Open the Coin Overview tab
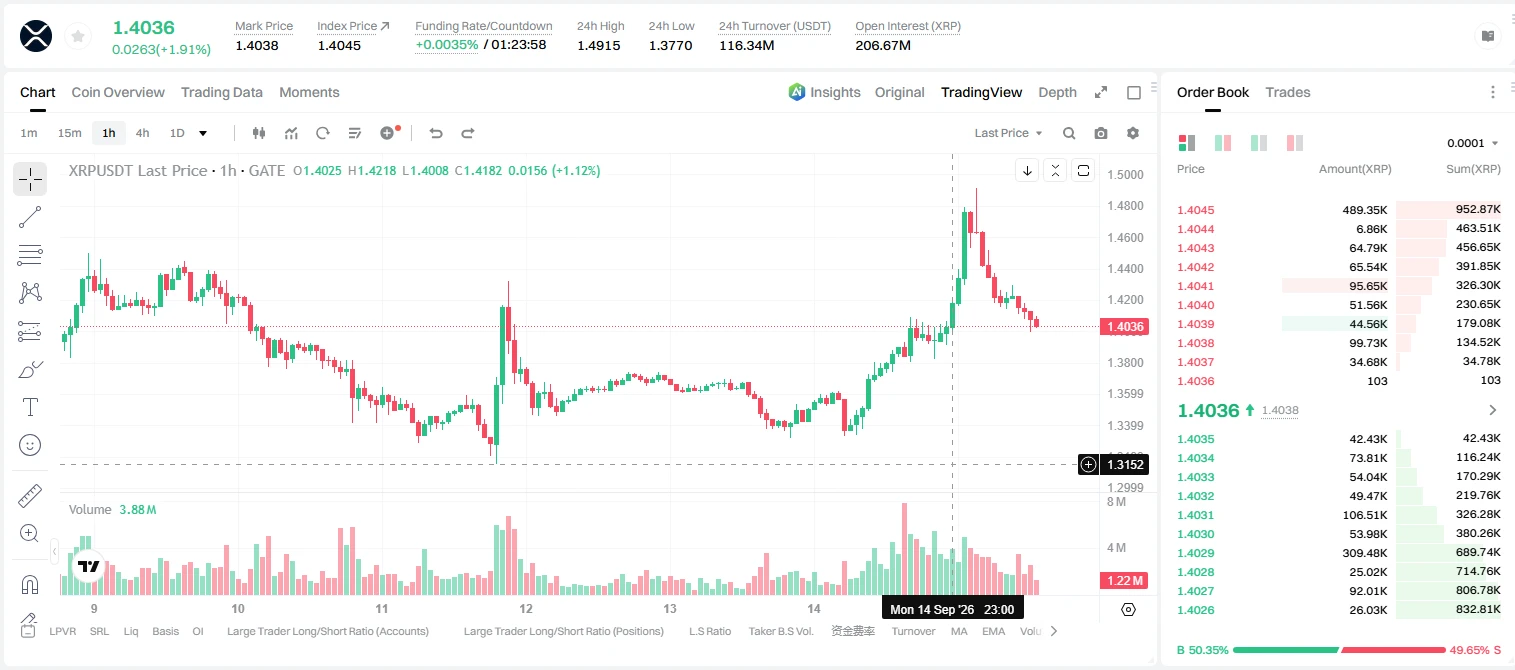 tap(118, 92)
